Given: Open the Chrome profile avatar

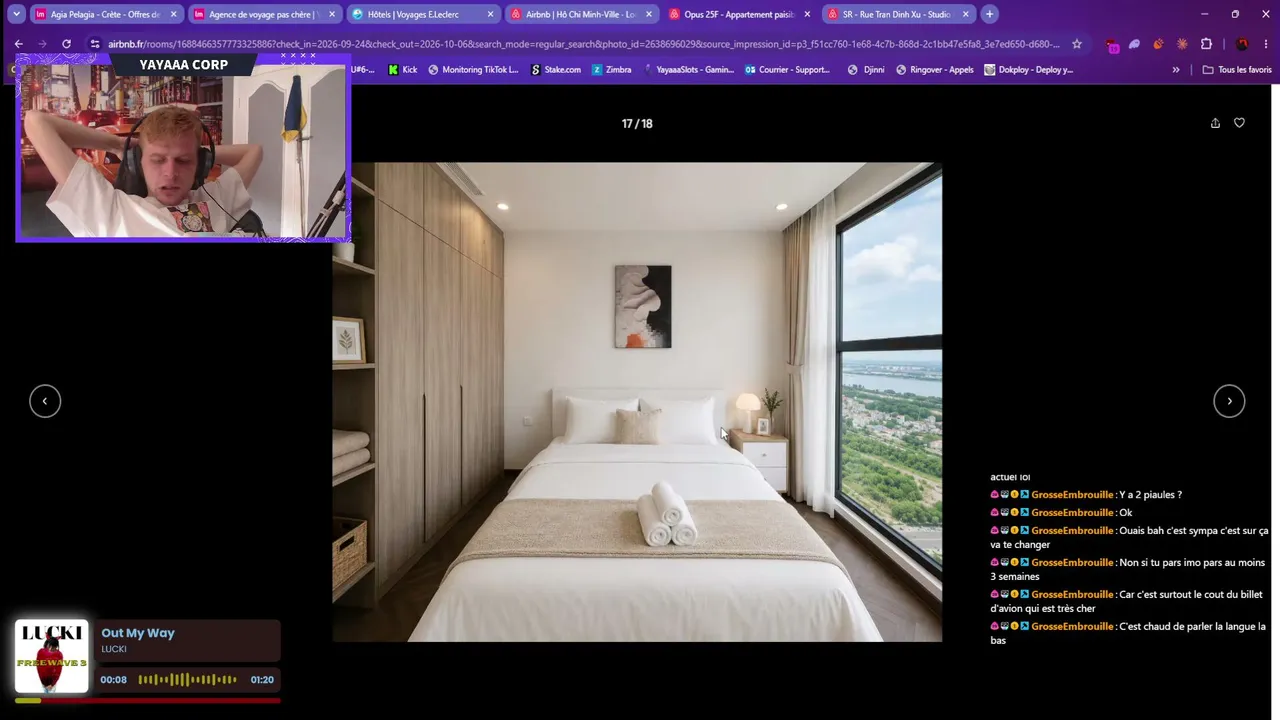Looking at the screenshot, I should click(1242, 44).
